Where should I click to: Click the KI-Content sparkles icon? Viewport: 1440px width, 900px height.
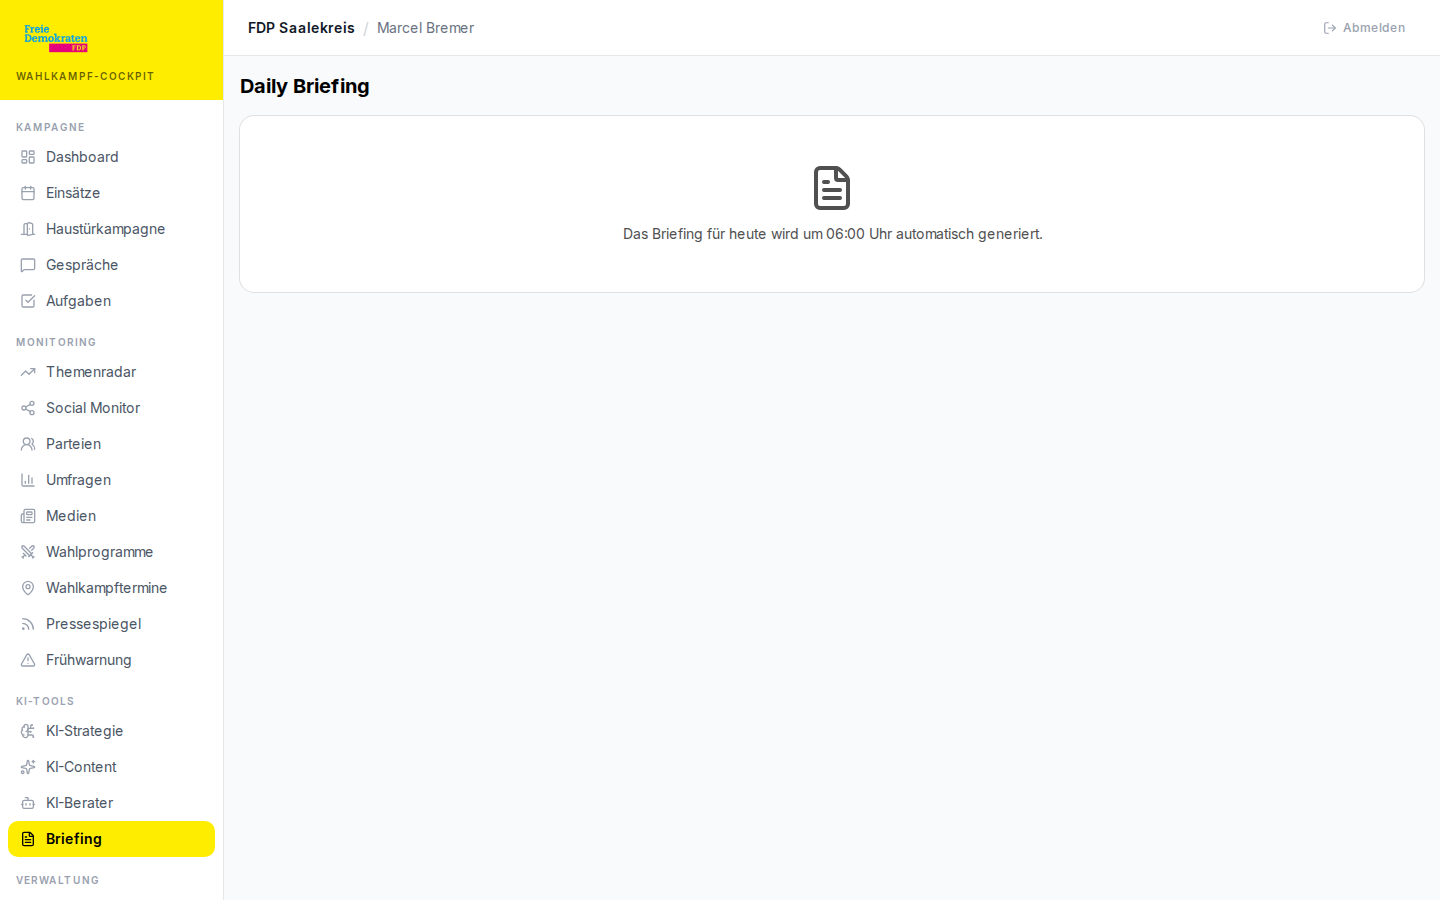[x=28, y=767]
